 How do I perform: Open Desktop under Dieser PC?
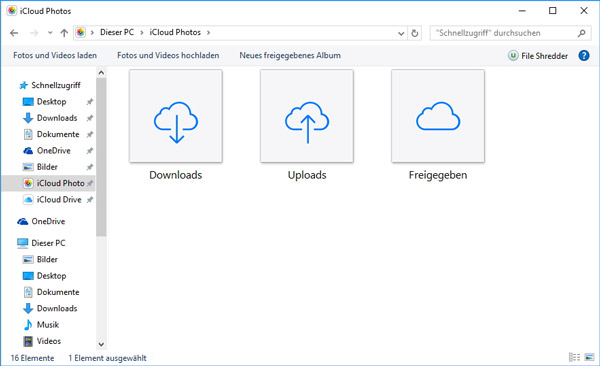pyautogui.click(x=51, y=276)
